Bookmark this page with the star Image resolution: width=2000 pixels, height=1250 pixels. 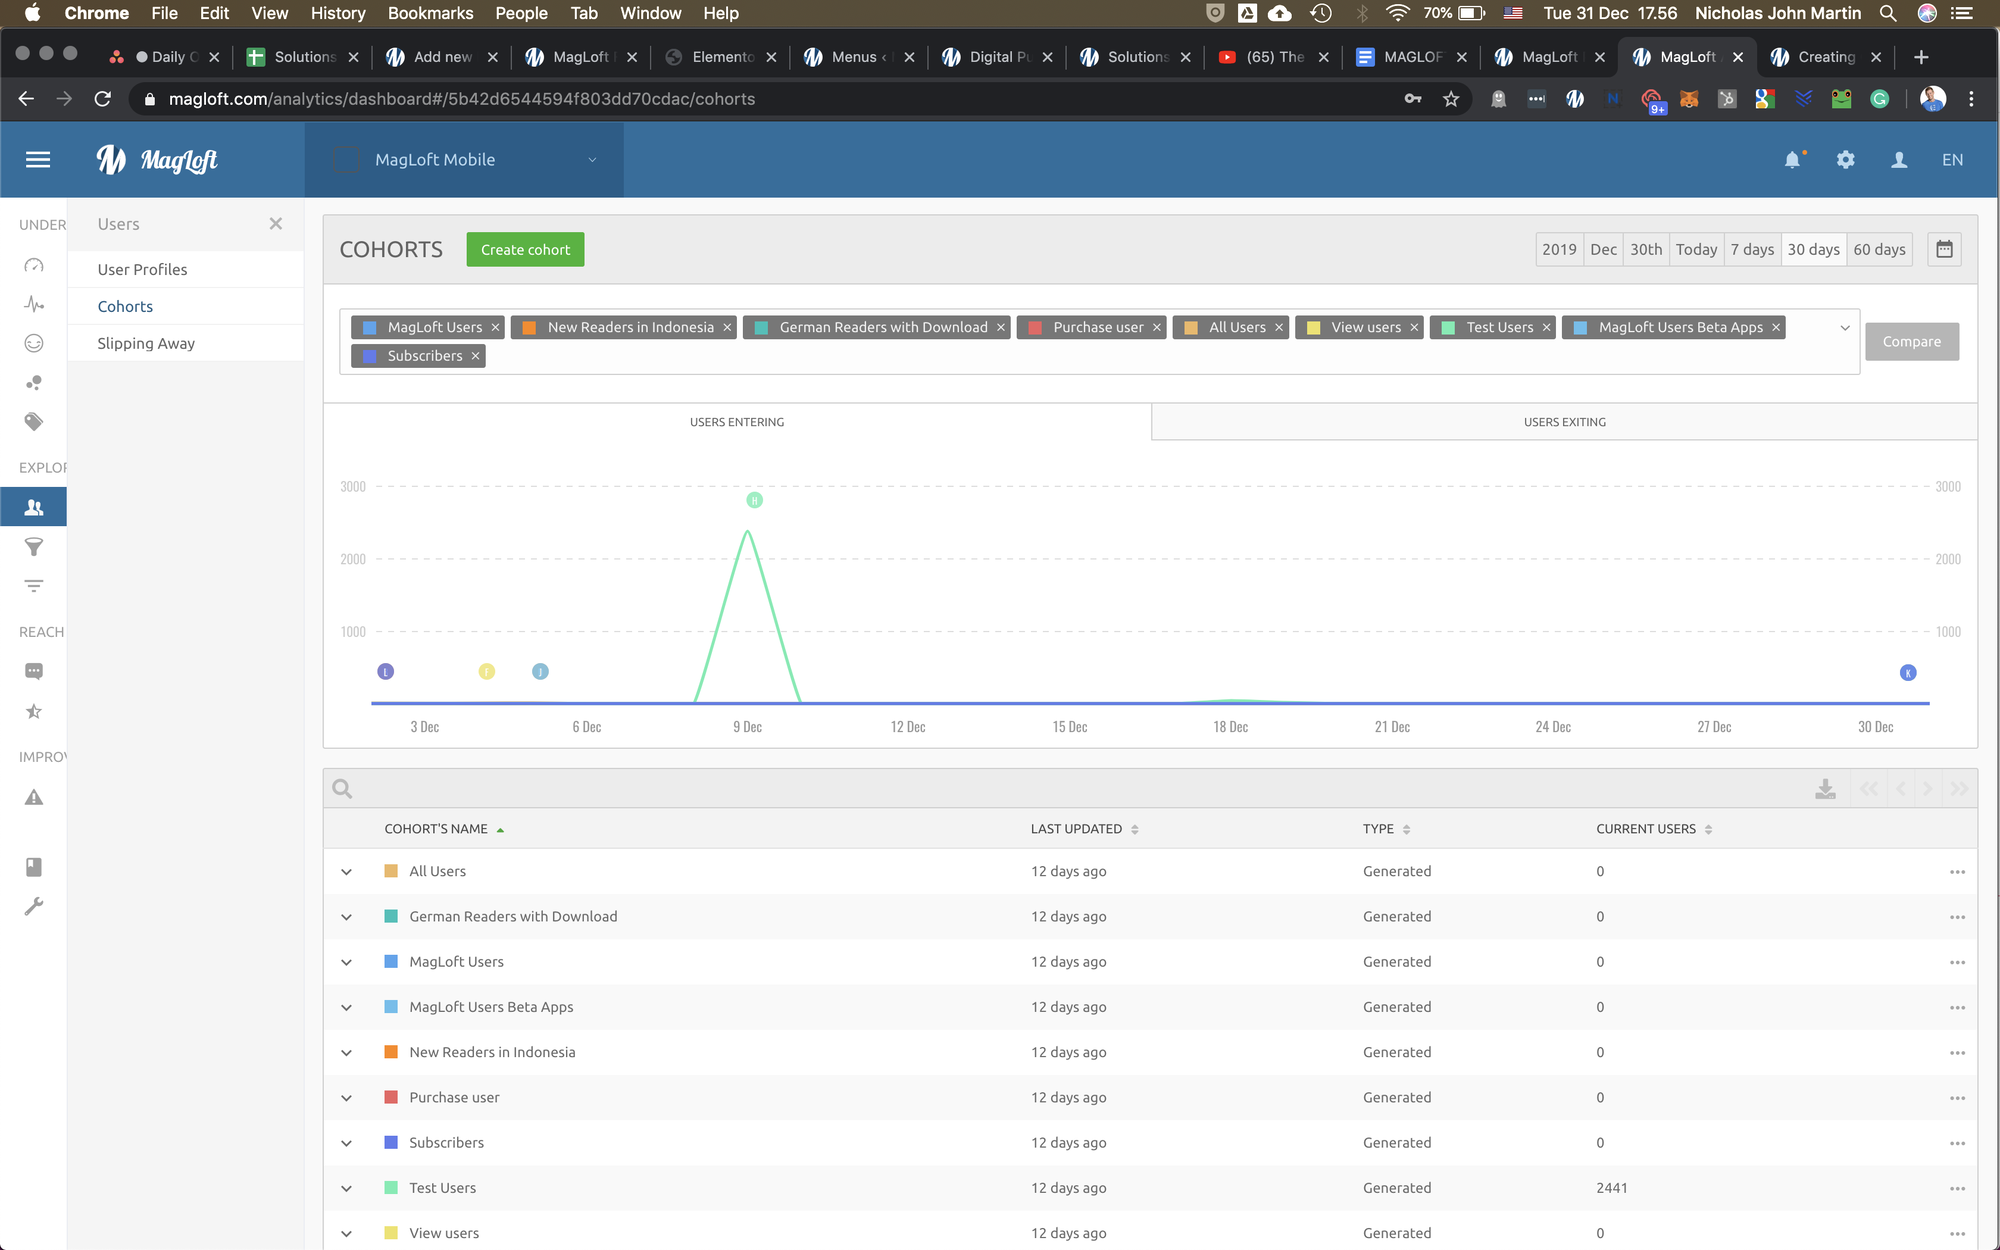click(x=1451, y=99)
